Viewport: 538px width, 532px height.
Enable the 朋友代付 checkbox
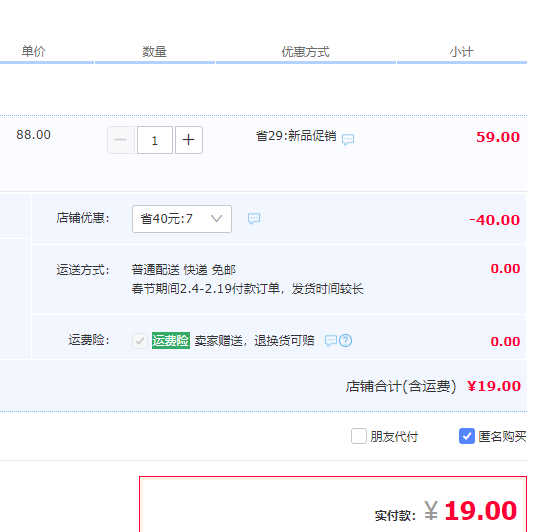(359, 436)
